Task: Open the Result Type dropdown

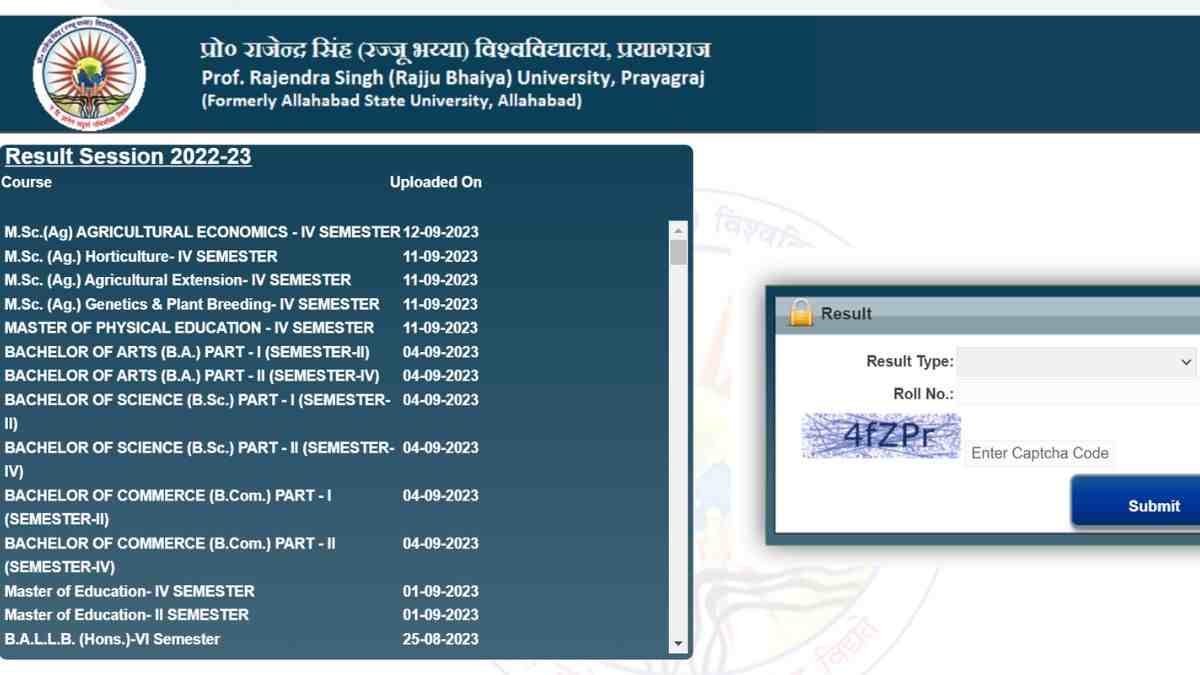Action: pos(1077,362)
